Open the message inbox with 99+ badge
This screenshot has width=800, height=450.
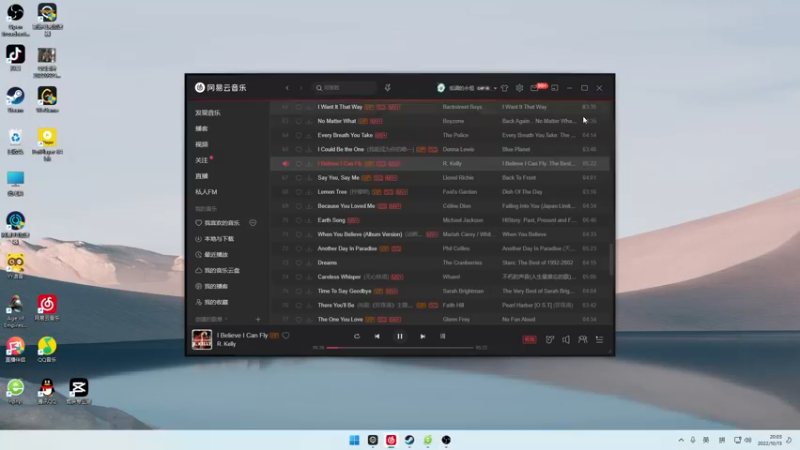[534, 88]
